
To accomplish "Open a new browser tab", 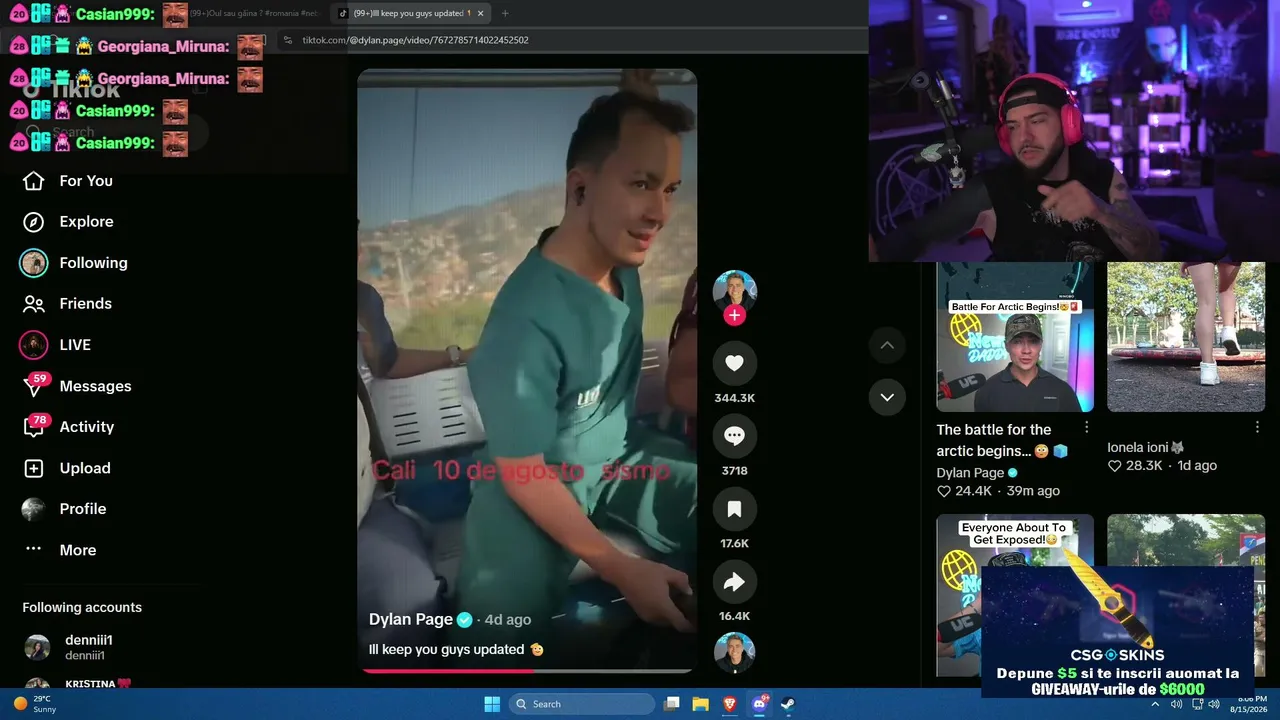I will 505,13.
